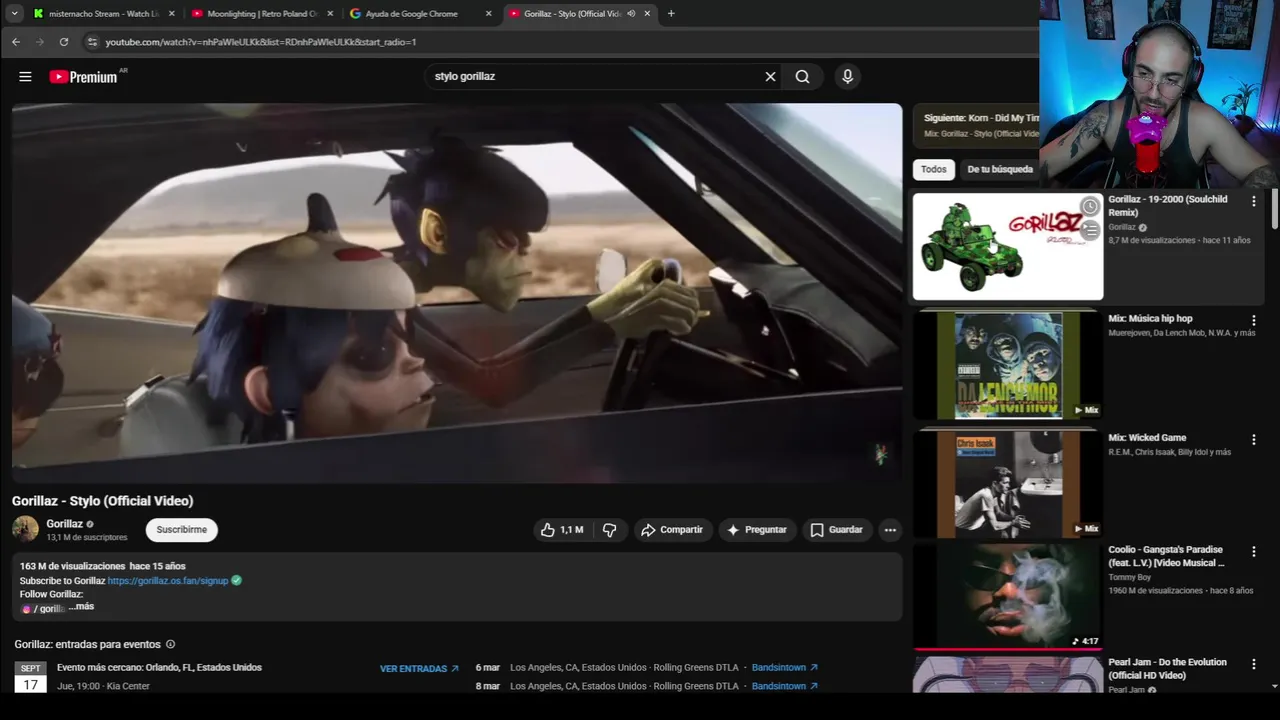
Task: Open options menu for Mix: Wicked Game
Action: coord(1253,439)
